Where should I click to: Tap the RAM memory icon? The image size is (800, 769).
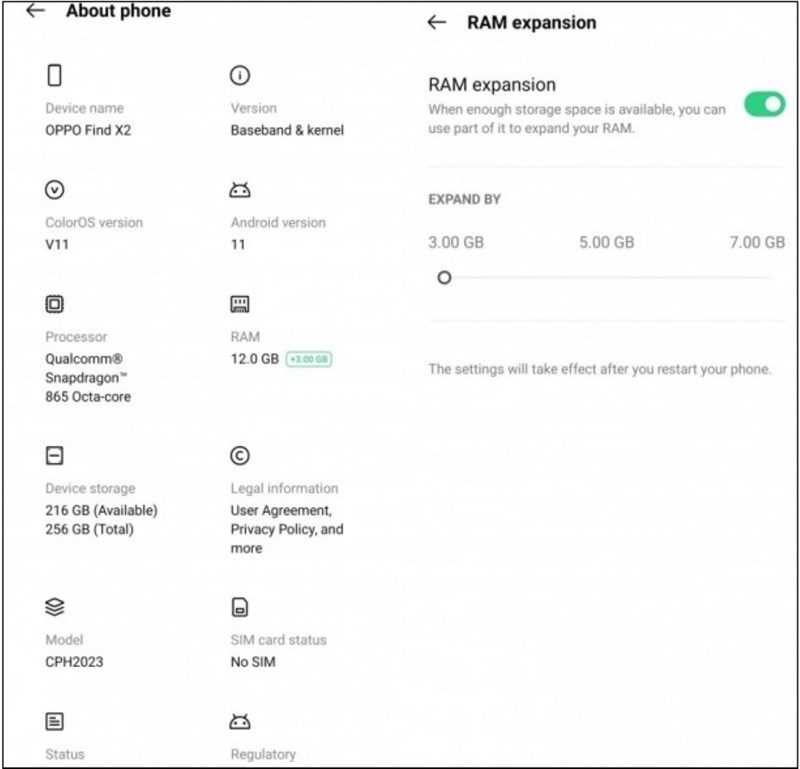(x=240, y=304)
